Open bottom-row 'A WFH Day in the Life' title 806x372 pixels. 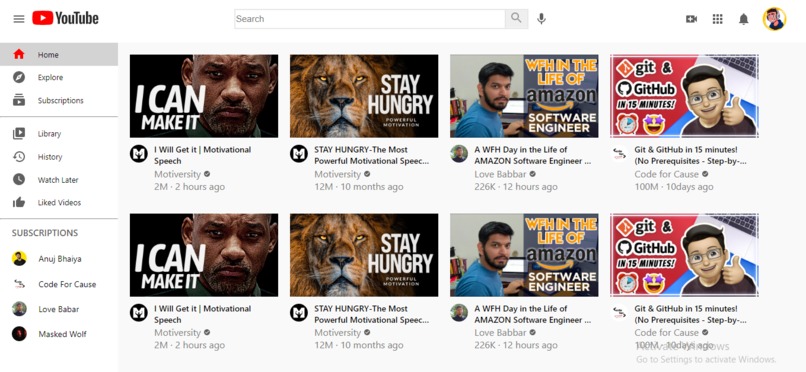[533, 314]
